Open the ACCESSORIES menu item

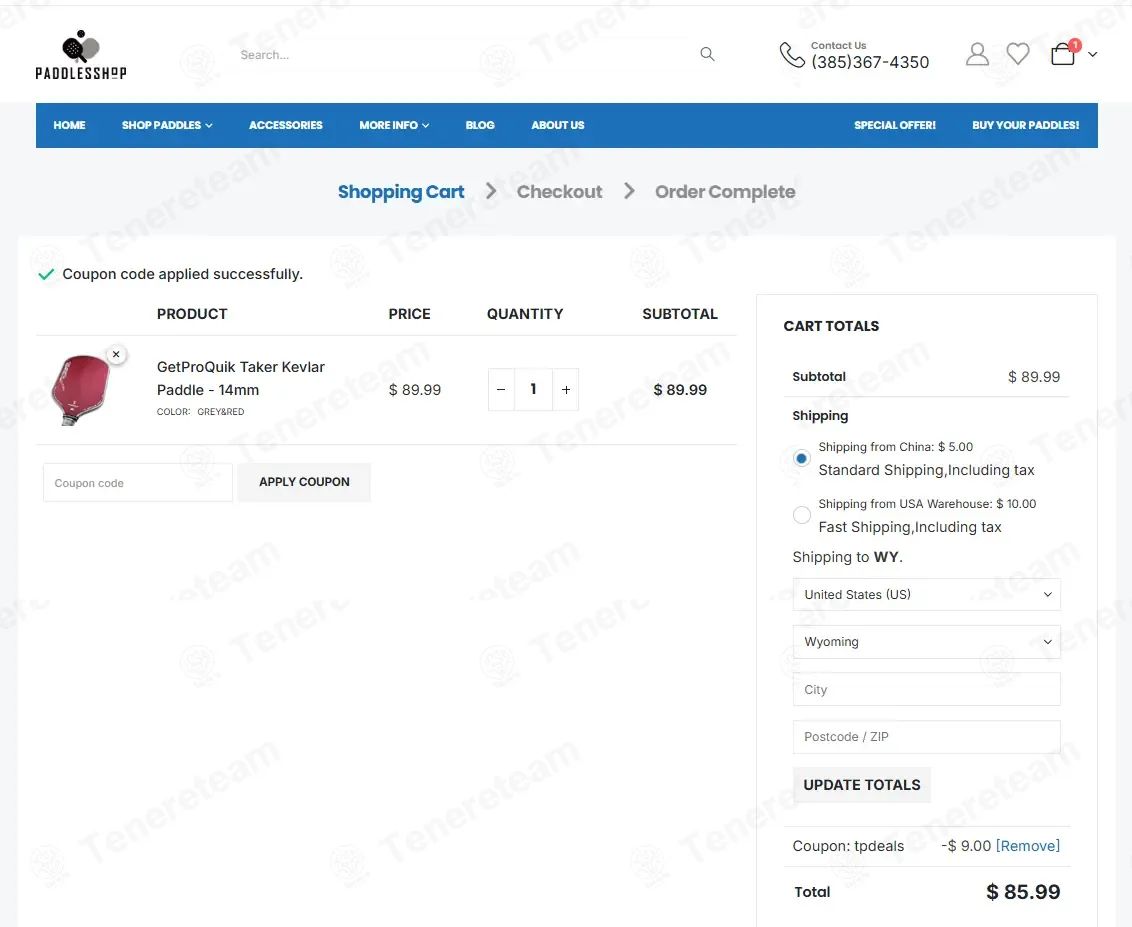(286, 126)
